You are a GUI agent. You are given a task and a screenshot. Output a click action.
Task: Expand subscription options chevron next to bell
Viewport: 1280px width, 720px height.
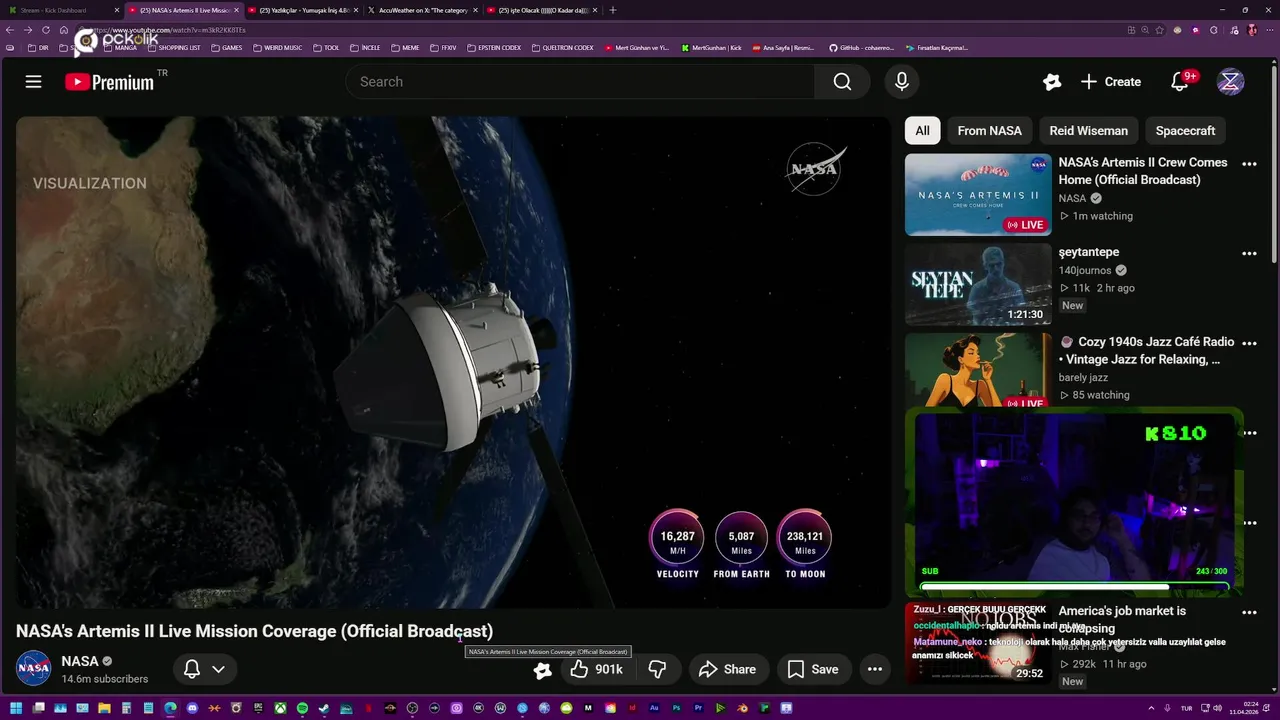(x=218, y=669)
